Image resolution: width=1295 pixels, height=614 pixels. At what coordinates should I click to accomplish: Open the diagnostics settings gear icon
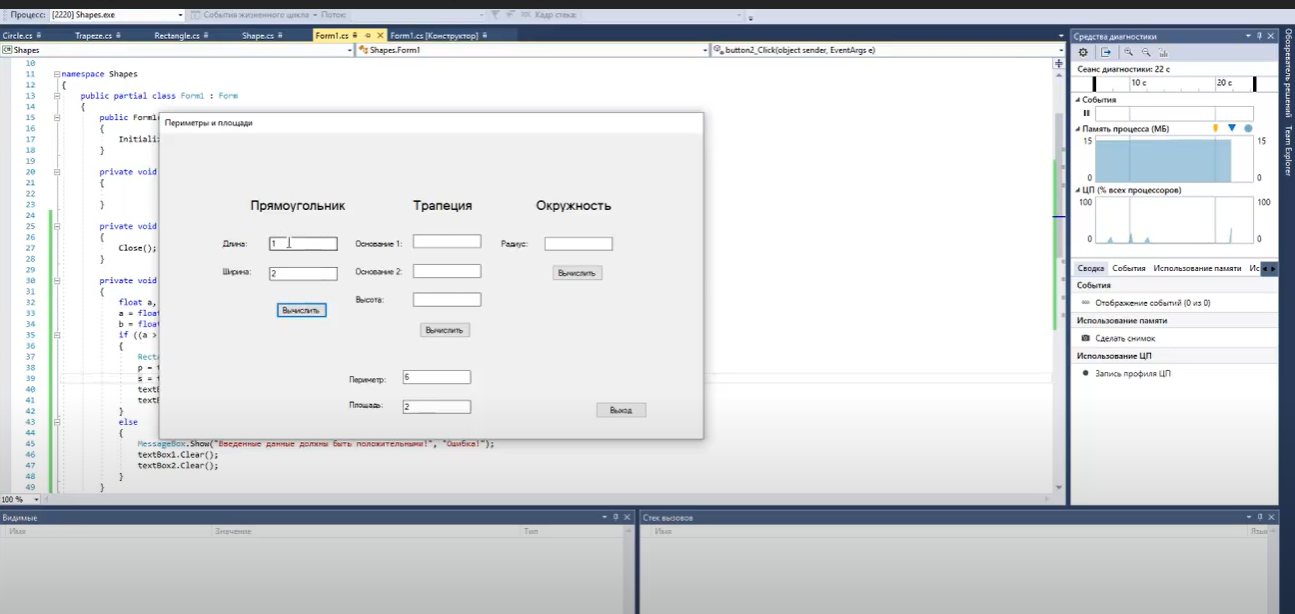click(x=1083, y=52)
